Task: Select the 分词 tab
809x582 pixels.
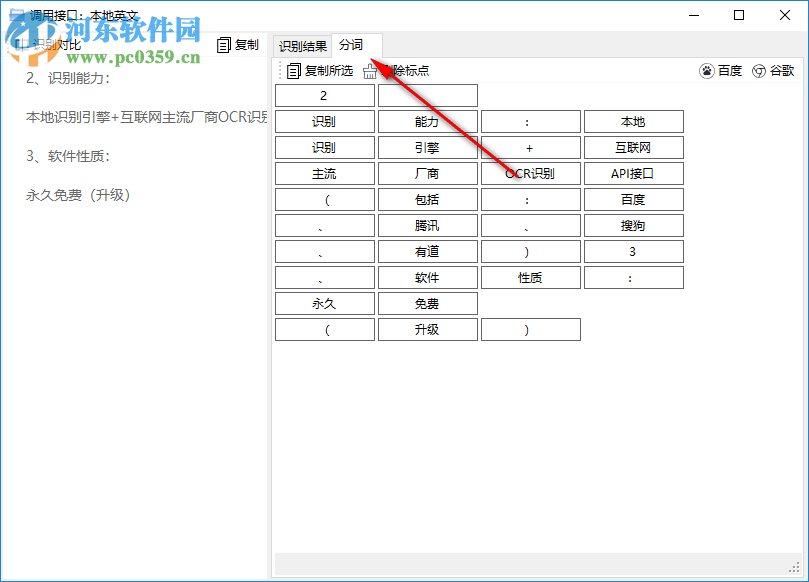Action: tap(352, 45)
